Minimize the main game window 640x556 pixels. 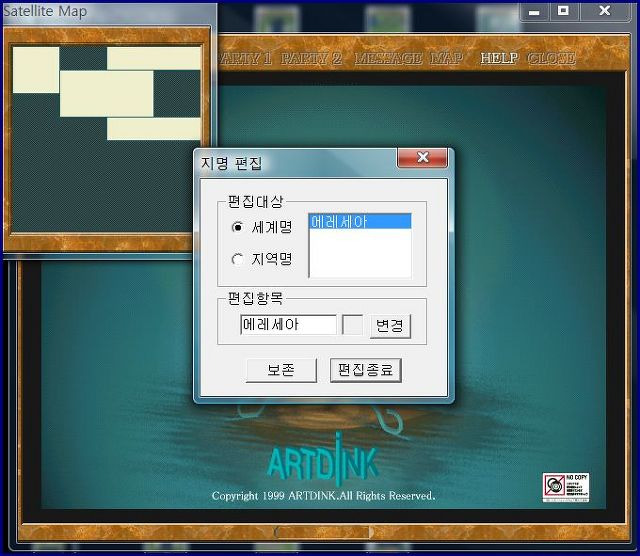click(533, 11)
